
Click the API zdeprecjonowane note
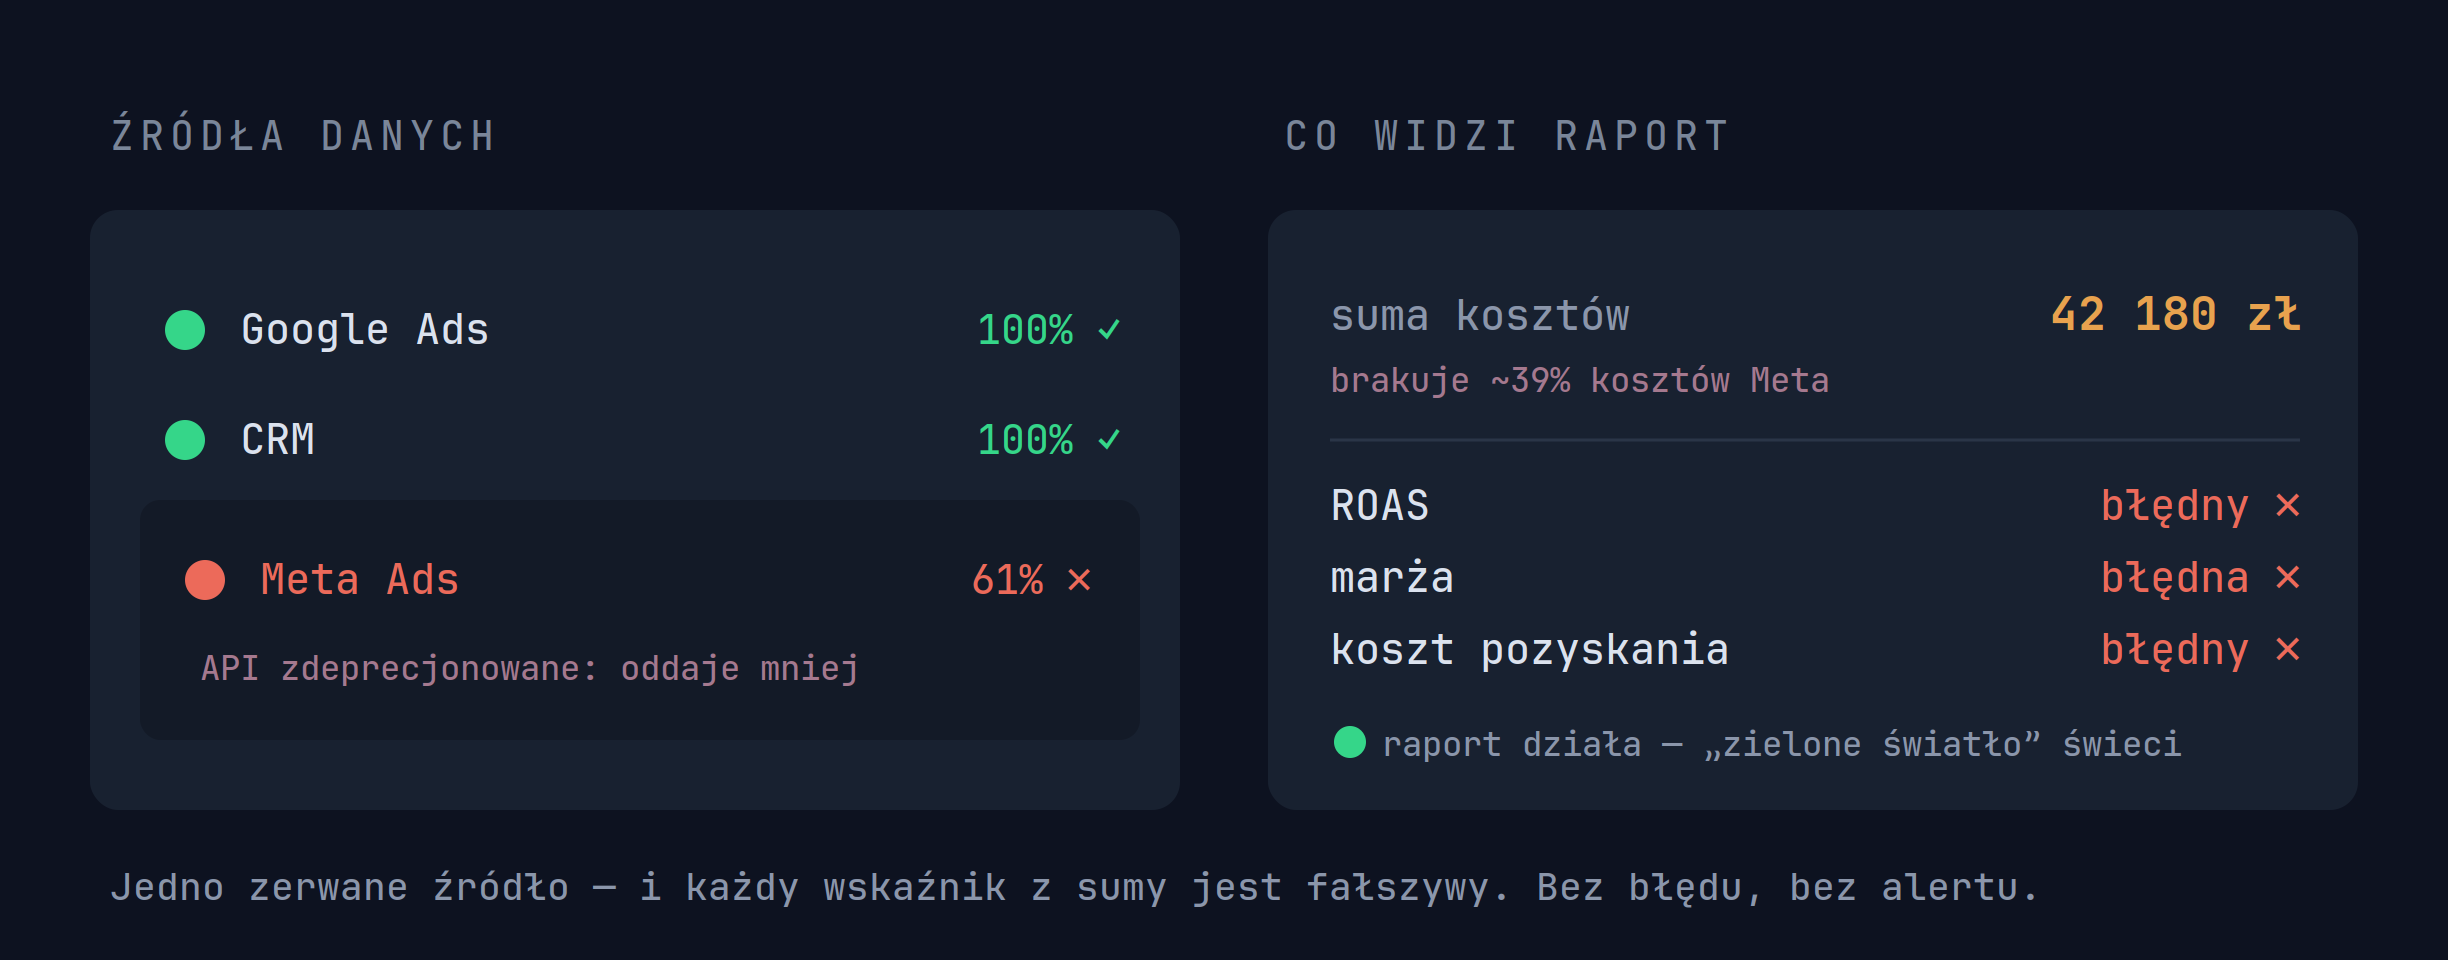point(530,668)
